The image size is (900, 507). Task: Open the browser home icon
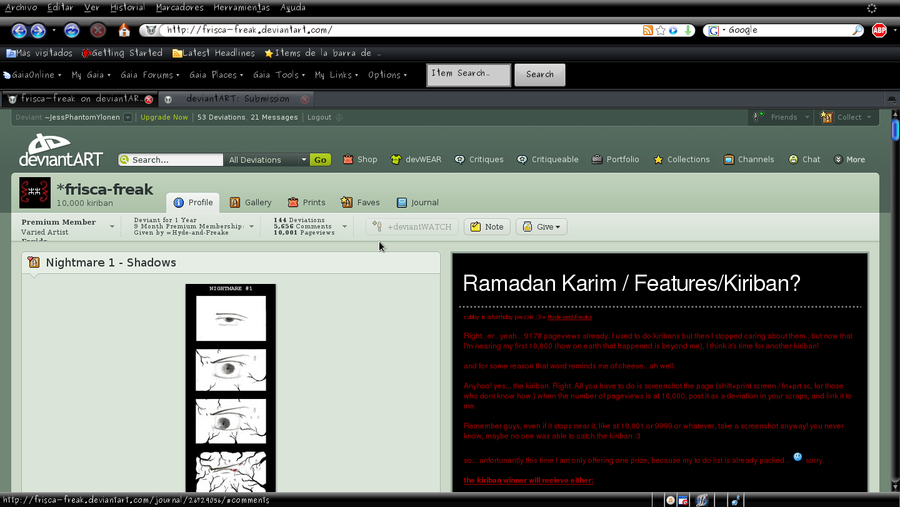click(124, 30)
